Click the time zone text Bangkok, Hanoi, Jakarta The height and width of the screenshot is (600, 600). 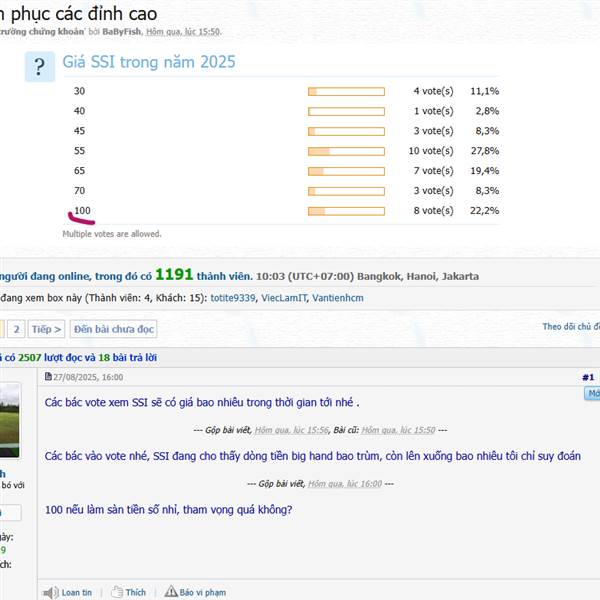pyautogui.click(x=418, y=276)
